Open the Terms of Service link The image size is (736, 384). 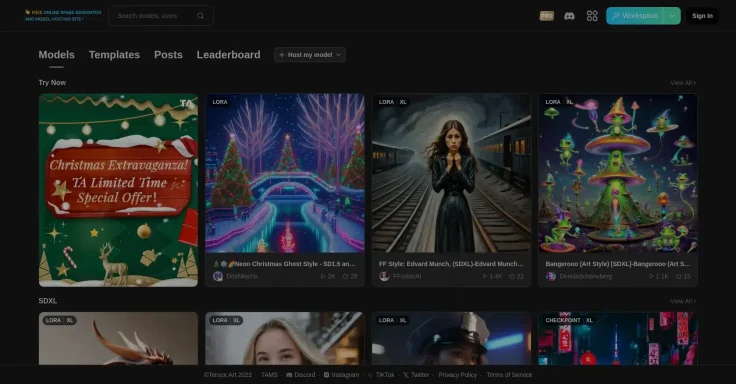tap(509, 375)
